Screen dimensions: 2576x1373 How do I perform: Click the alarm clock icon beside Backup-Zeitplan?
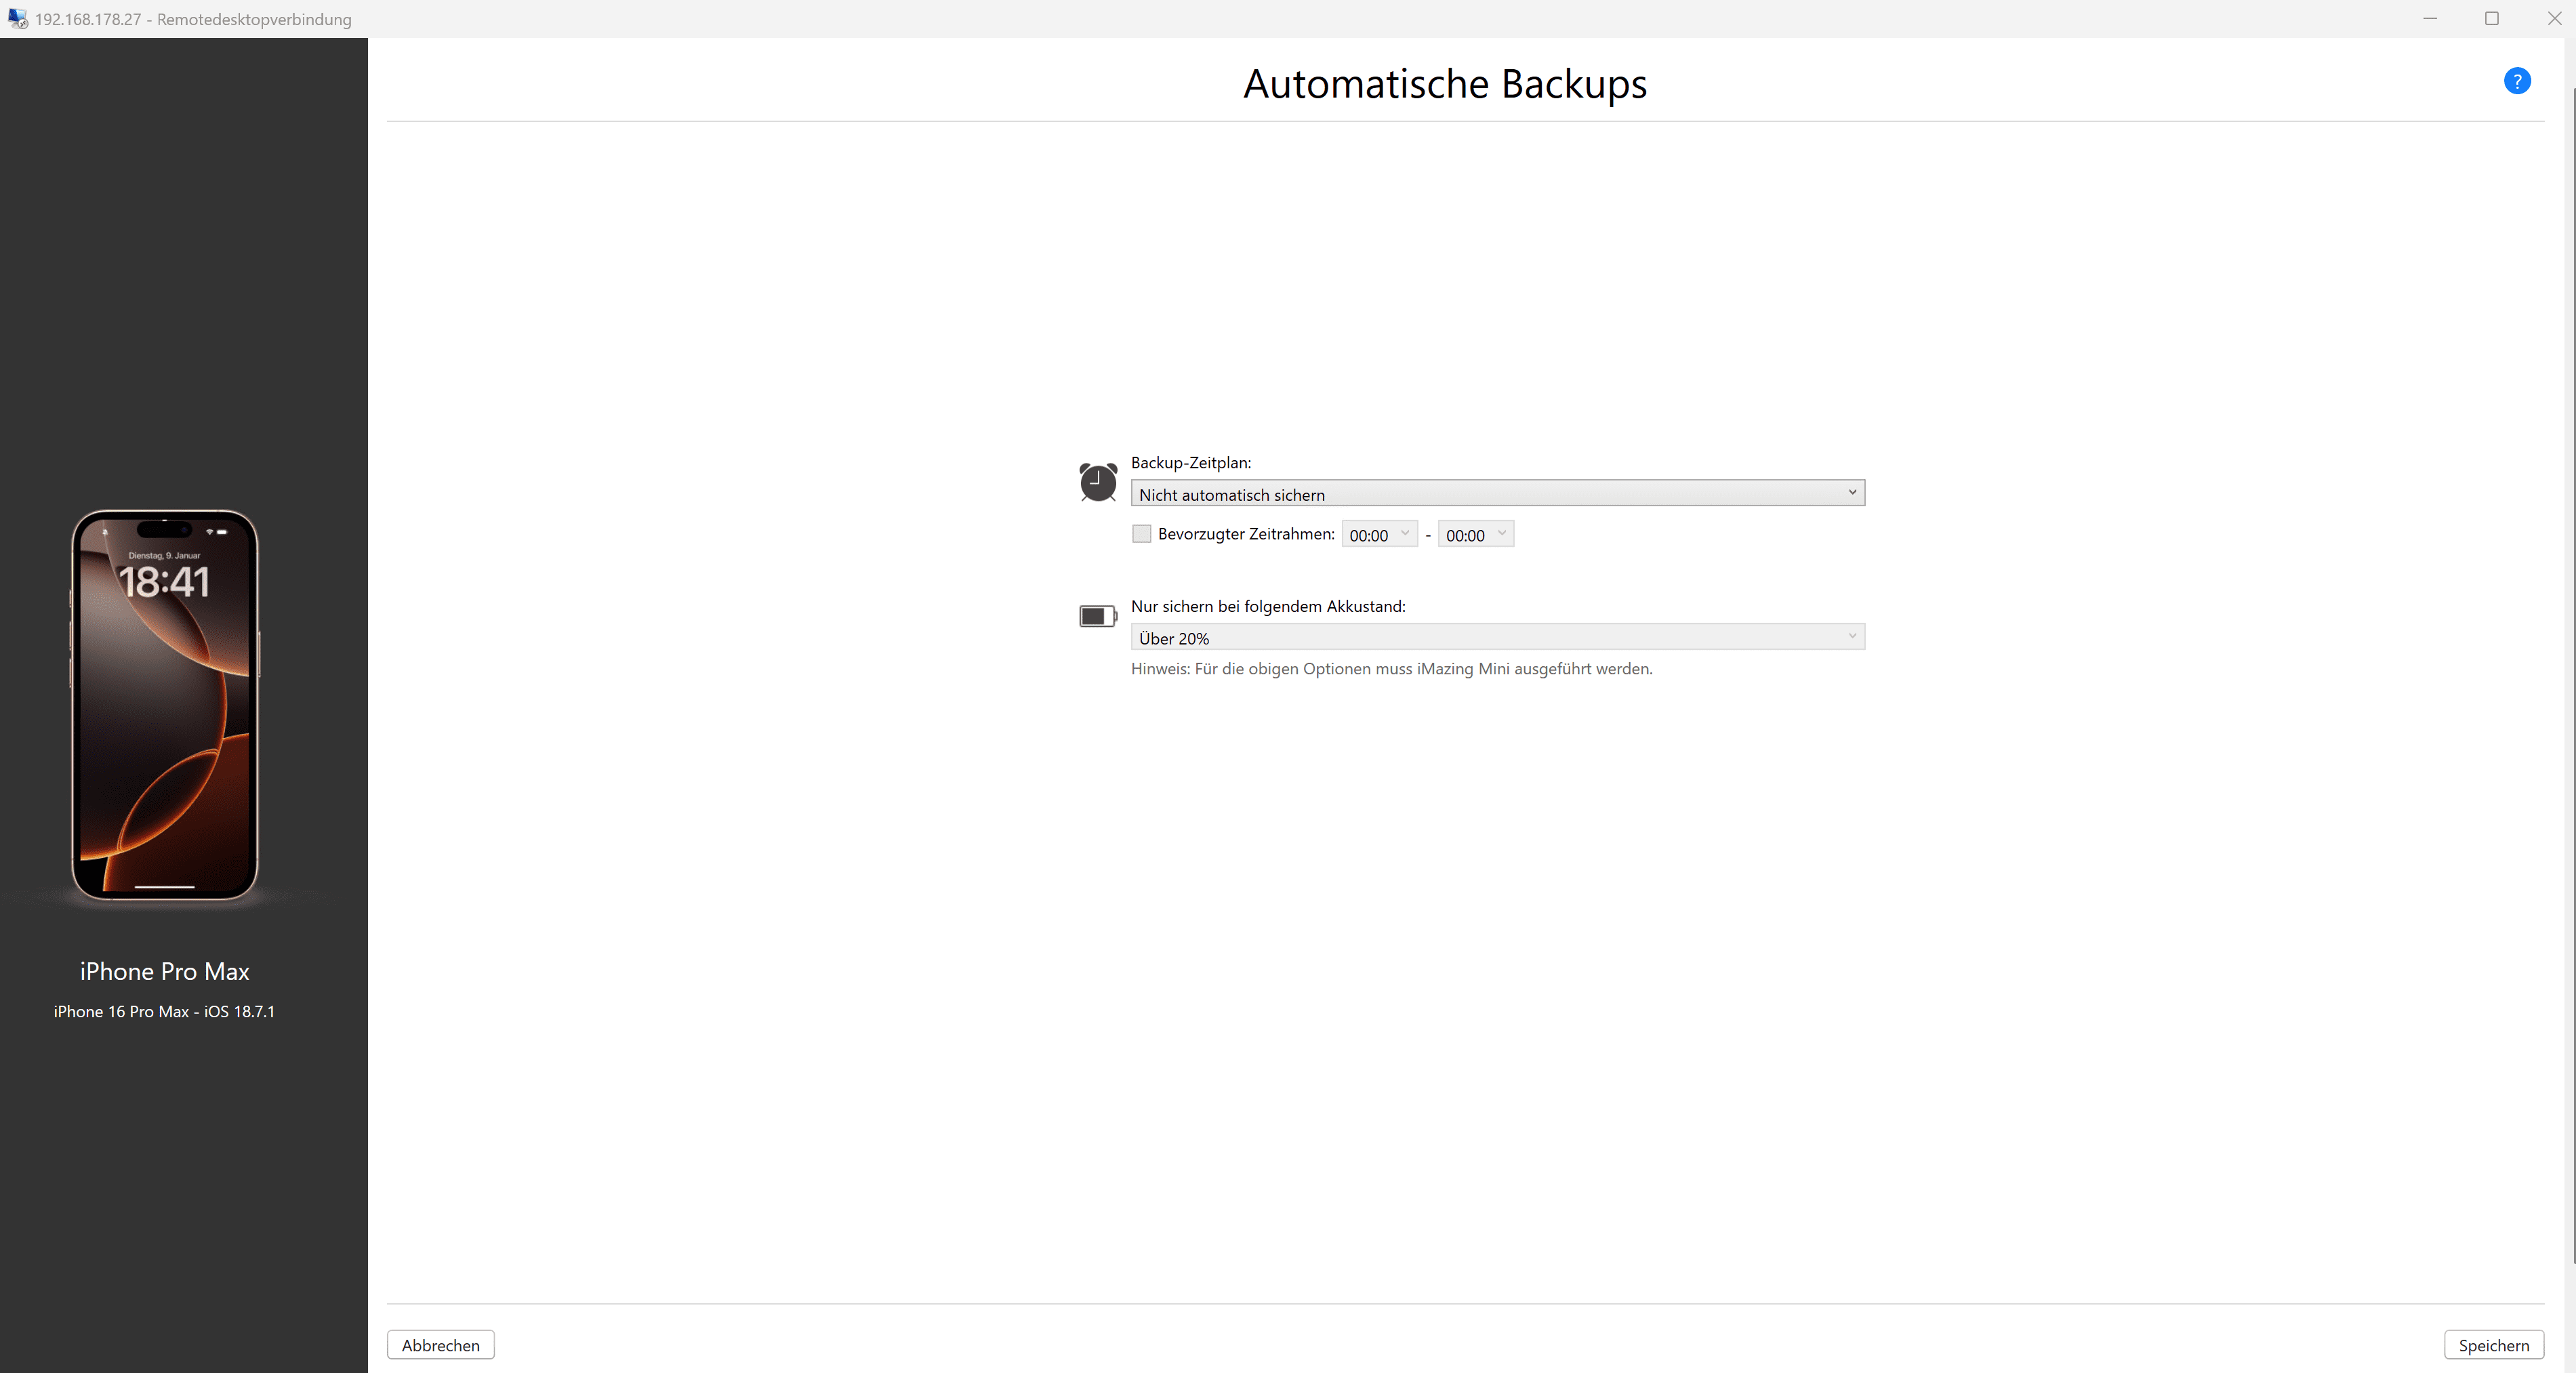point(1097,482)
